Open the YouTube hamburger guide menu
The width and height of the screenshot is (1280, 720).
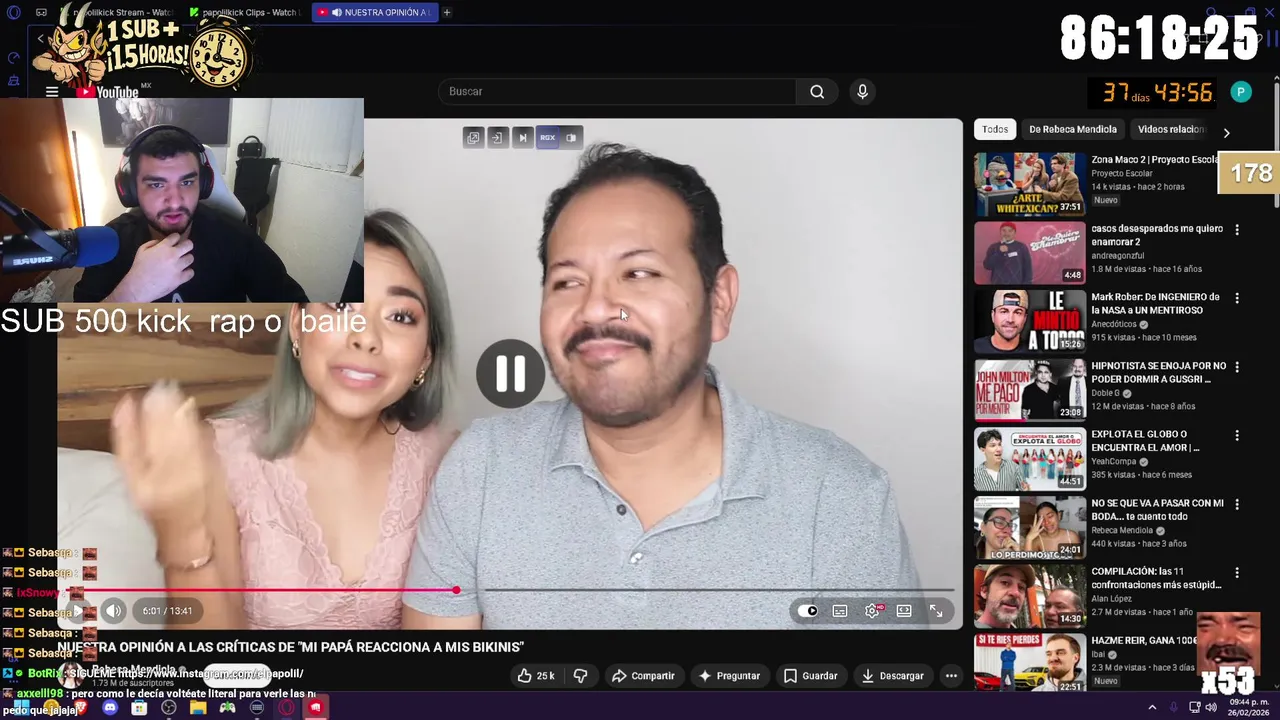(51, 91)
